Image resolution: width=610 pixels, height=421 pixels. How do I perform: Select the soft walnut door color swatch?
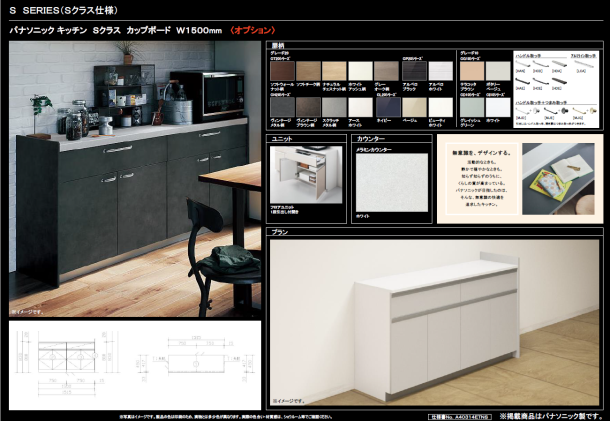pyautogui.click(x=282, y=71)
